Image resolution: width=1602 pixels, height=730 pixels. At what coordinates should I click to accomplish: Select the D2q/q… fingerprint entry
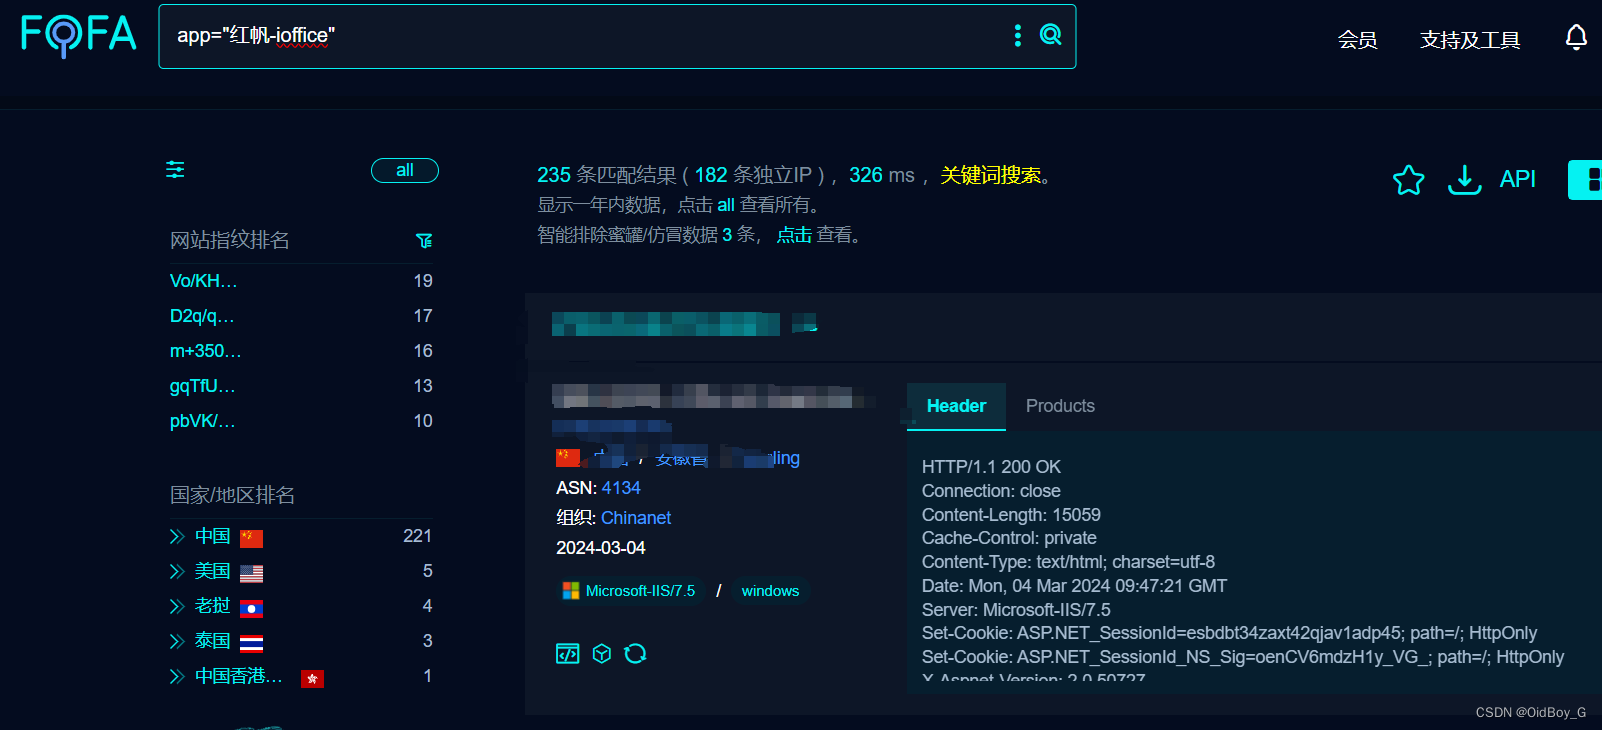pos(202,316)
